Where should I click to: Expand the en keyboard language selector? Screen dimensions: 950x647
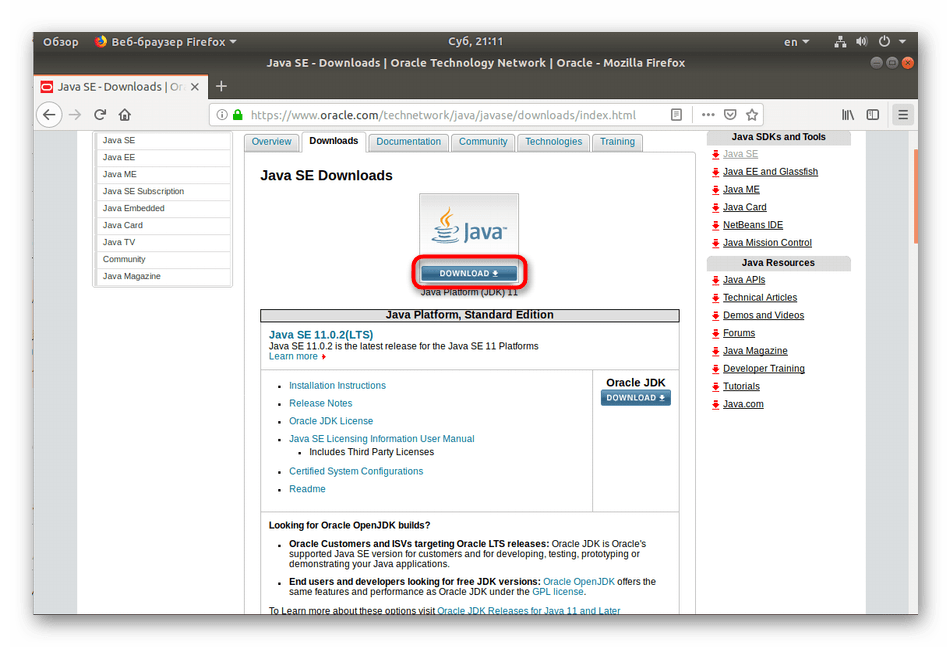[796, 42]
